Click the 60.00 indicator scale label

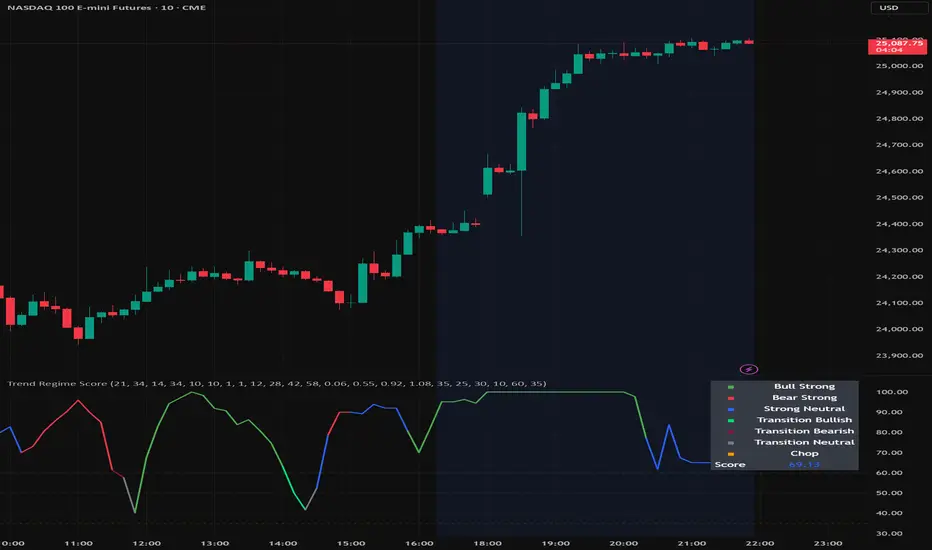coord(889,473)
